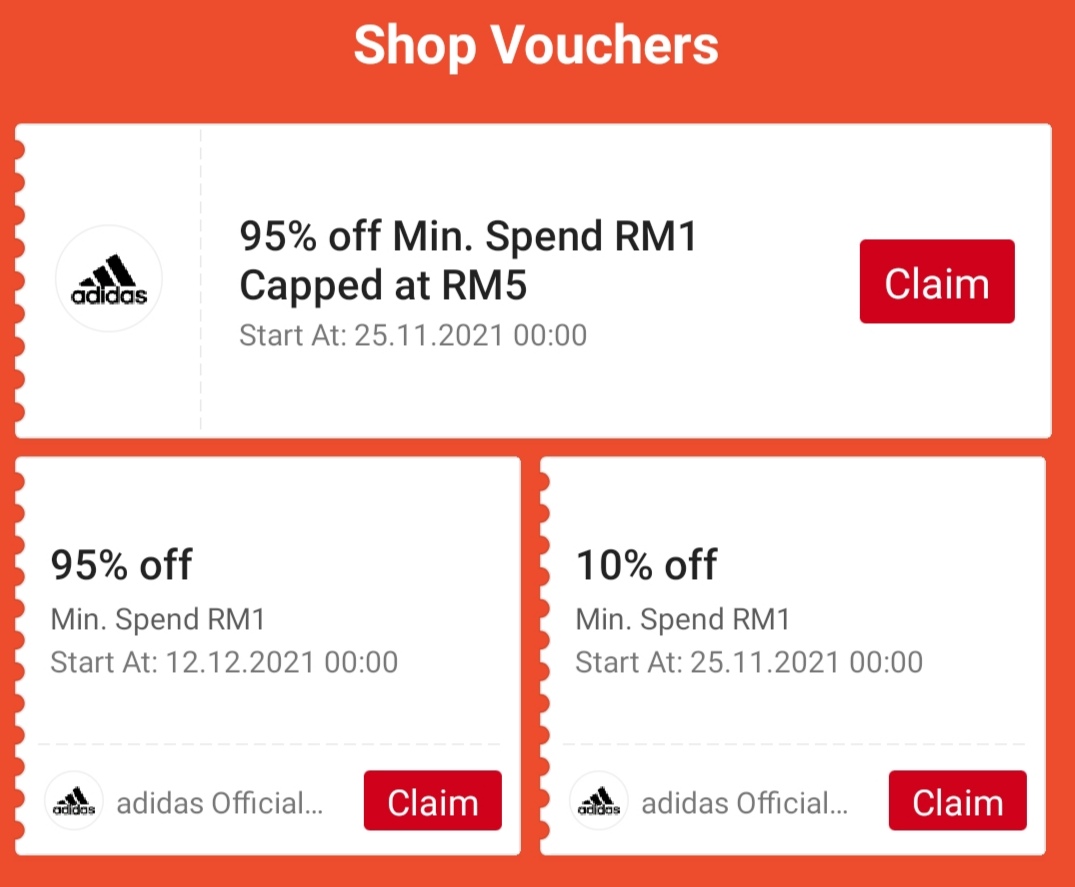
Task: Click the start date of the capped RM5 voucher
Action: click(x=413, y=335)
